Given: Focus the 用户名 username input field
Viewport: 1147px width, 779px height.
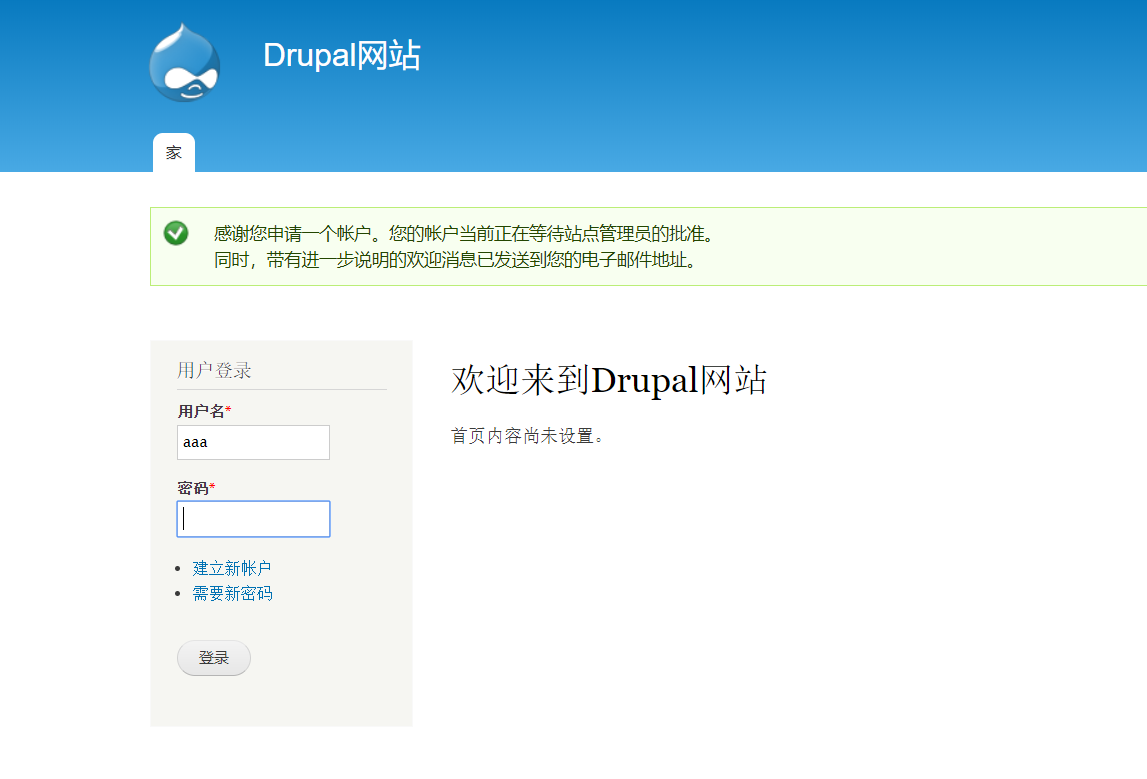Looking at the screenshot, I should pos(253,443).
